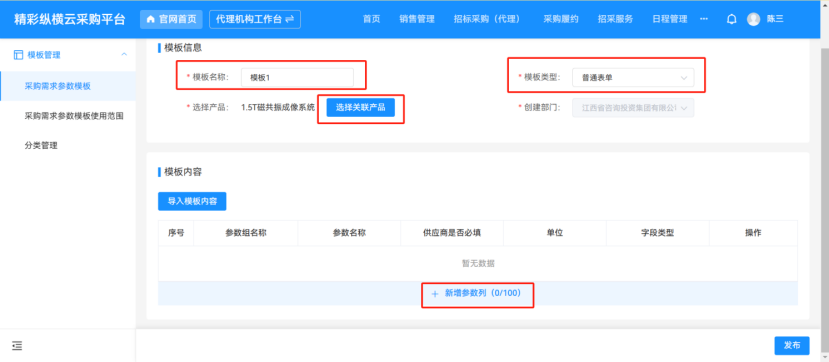Click the 供应商是否必填 column header

coord(452,233)
